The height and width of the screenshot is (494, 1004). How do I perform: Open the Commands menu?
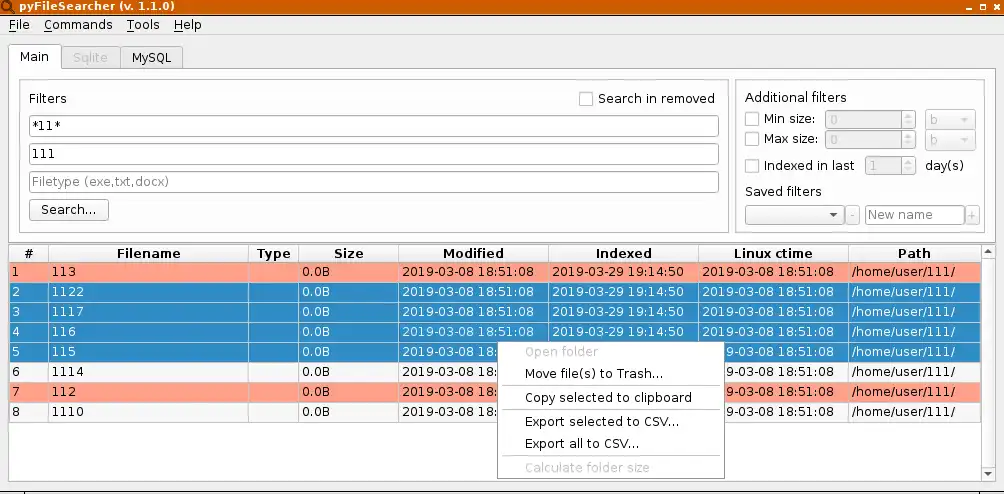[78, 25]
